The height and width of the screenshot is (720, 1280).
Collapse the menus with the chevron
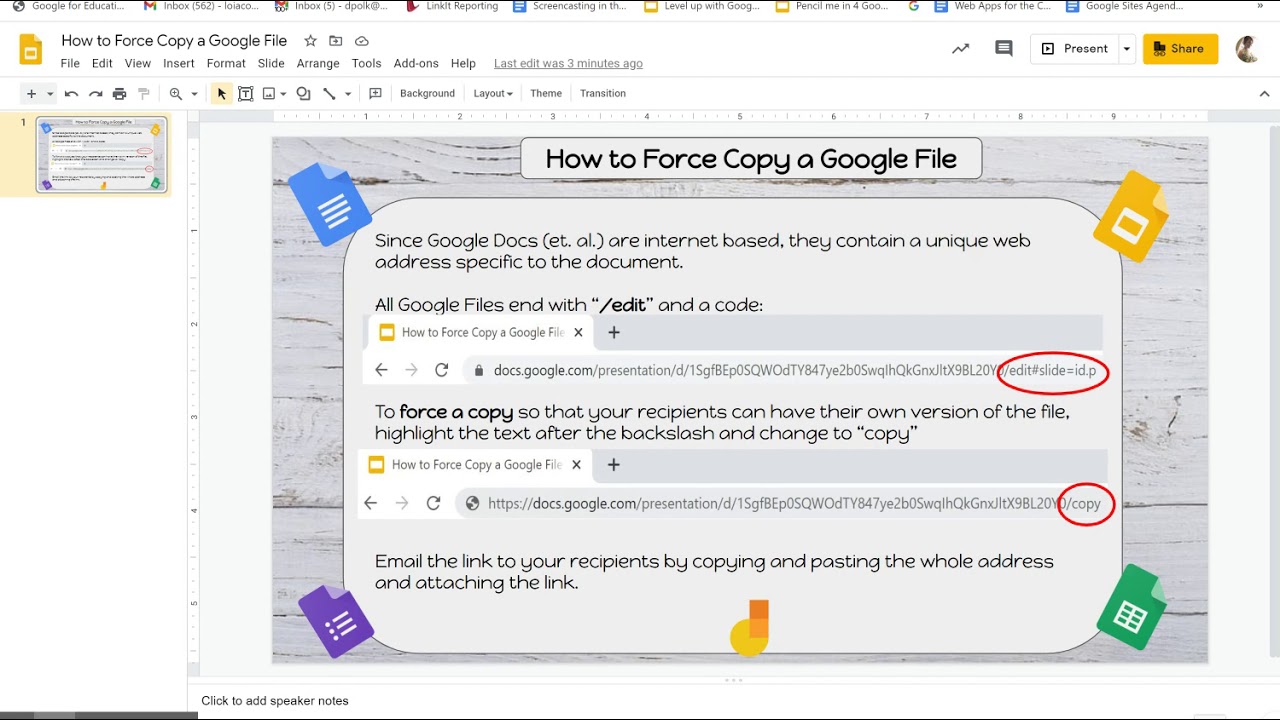(x=1264, y=94)
